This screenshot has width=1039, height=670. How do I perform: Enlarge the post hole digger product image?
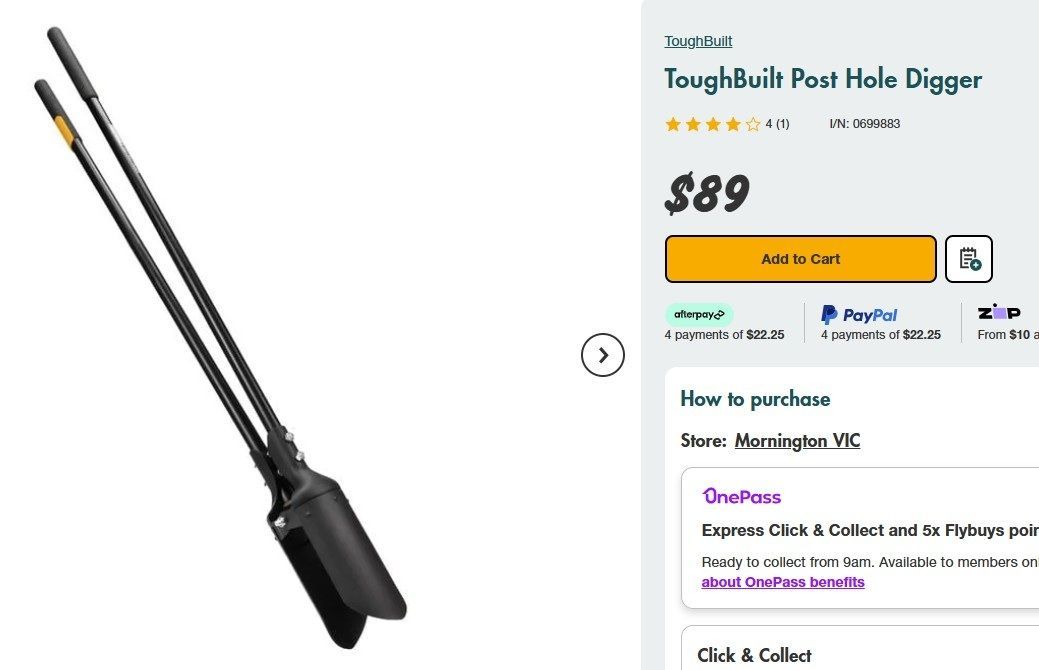(221, 338)
